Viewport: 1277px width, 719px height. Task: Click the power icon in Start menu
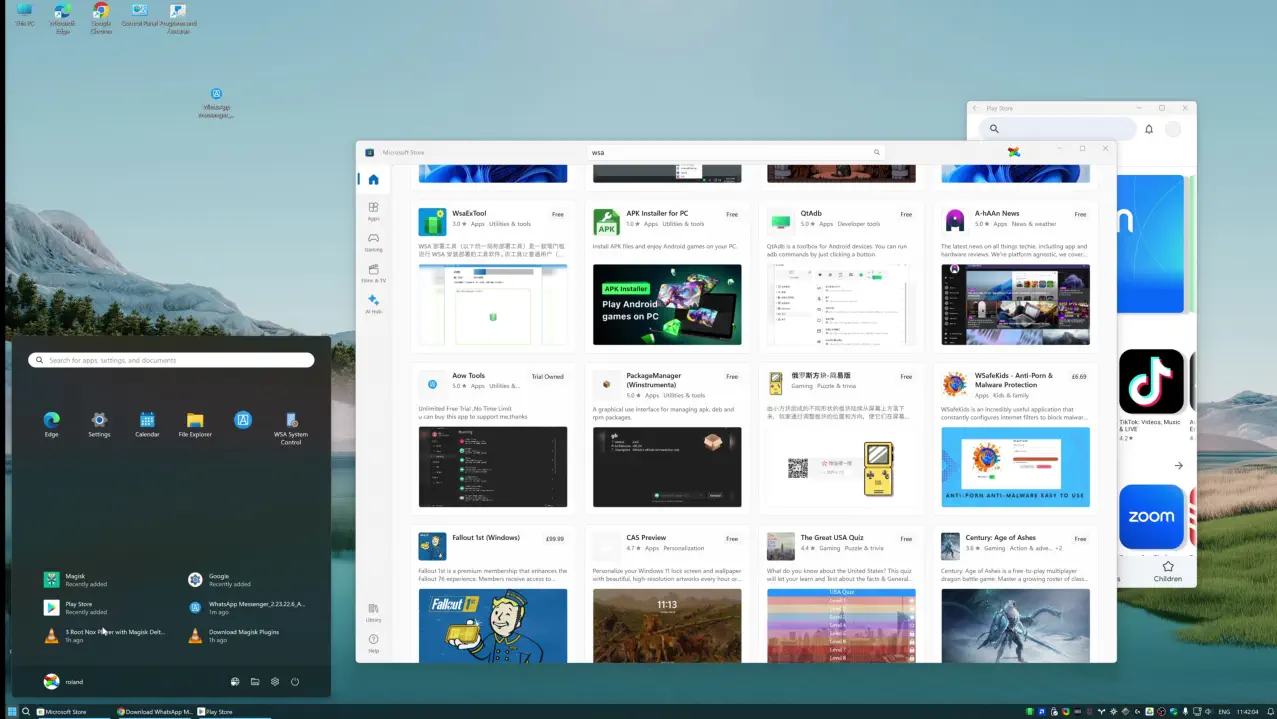[x=295, y=682]
